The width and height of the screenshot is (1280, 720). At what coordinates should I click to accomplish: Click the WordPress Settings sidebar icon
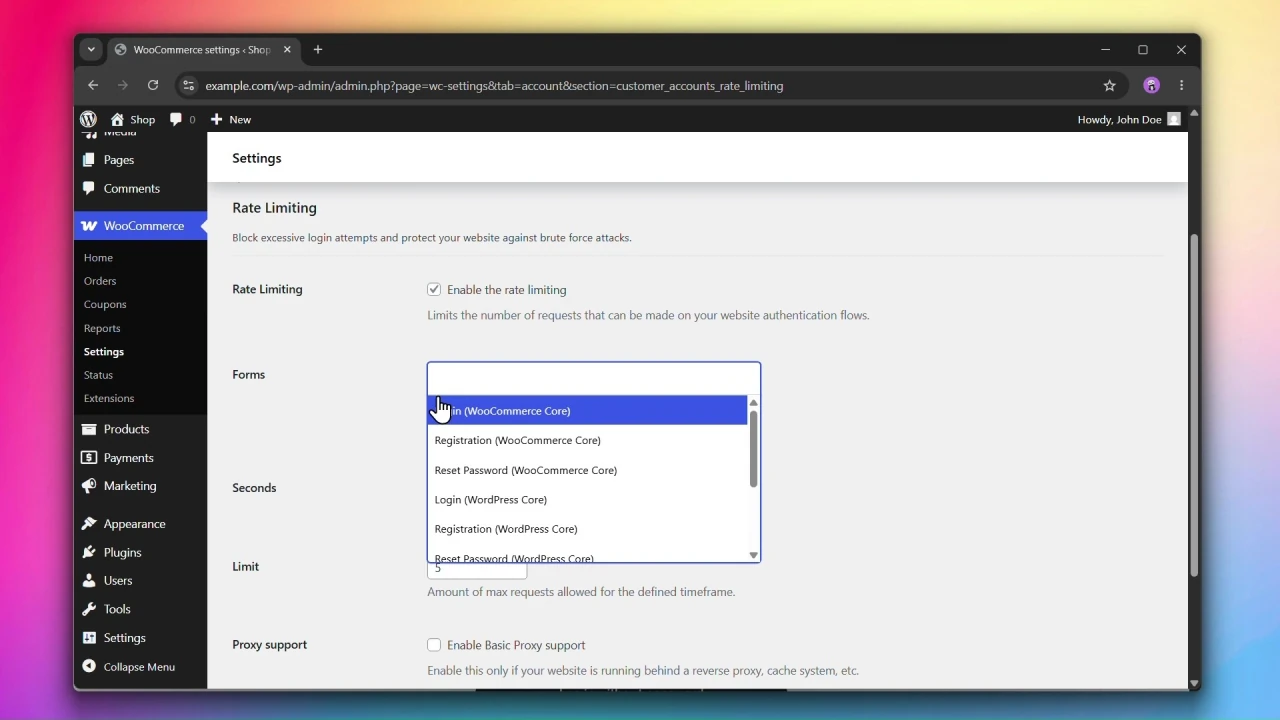pos(89,638)
